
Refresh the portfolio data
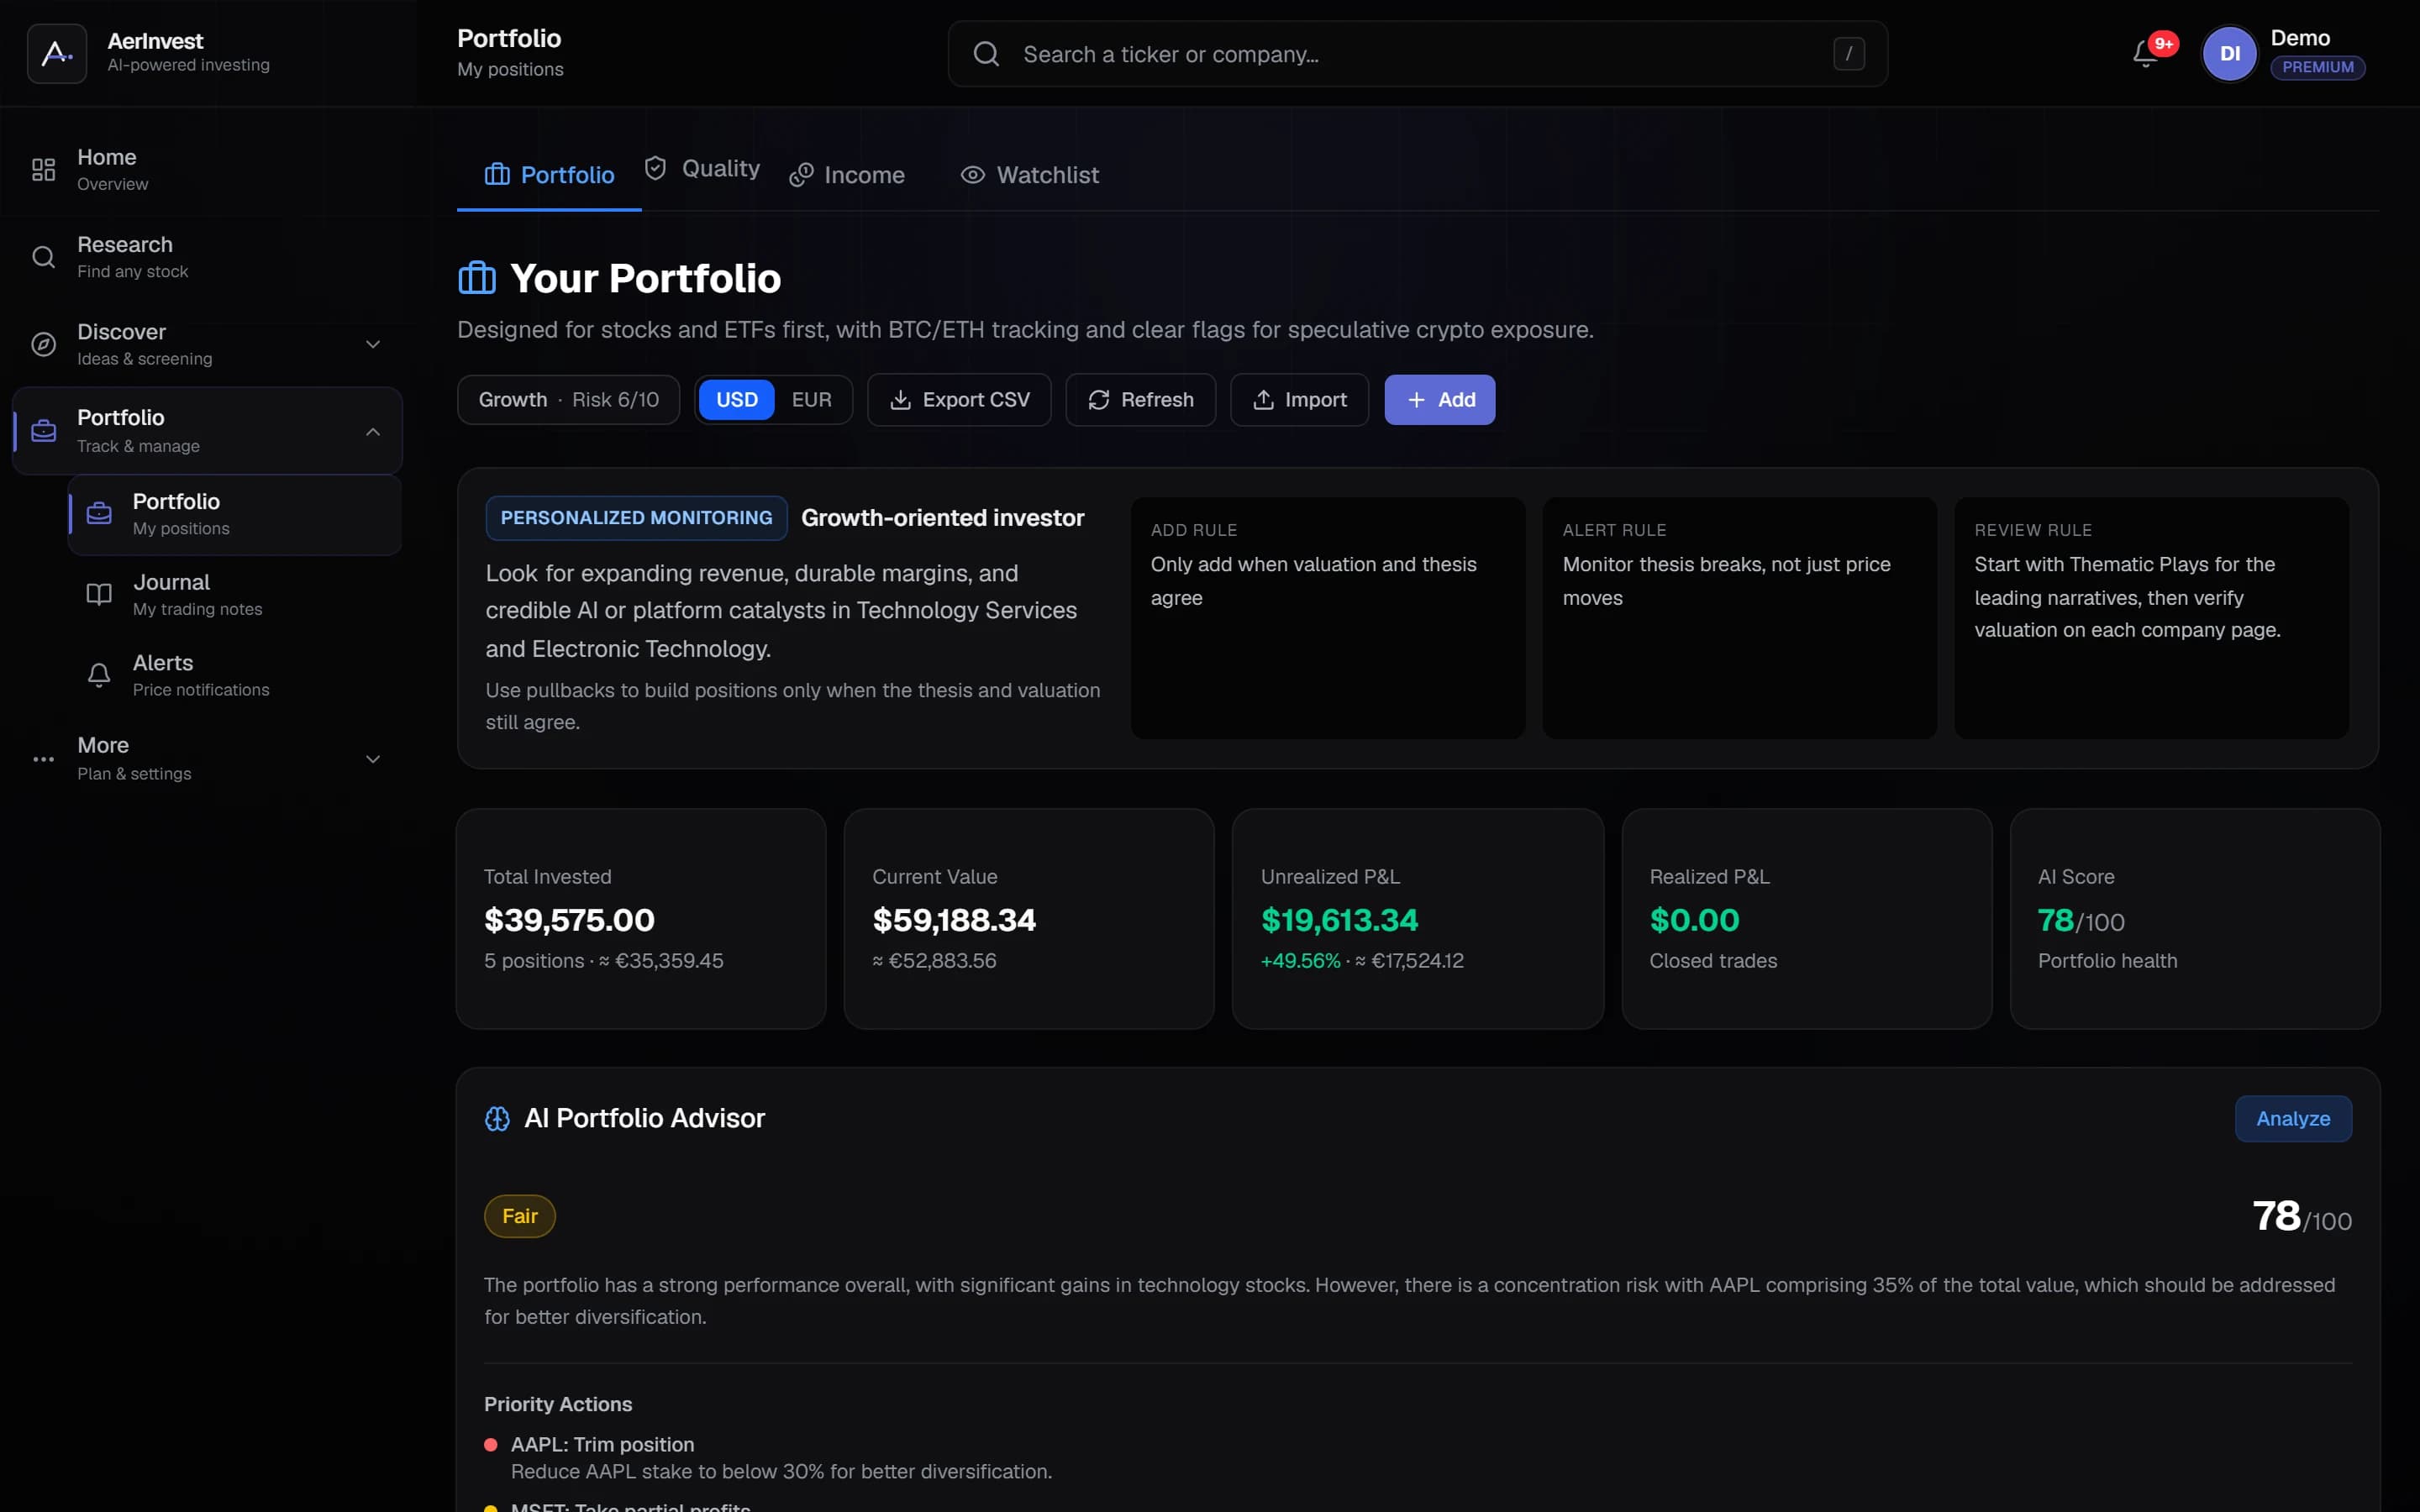click(x=1140, y=400)
